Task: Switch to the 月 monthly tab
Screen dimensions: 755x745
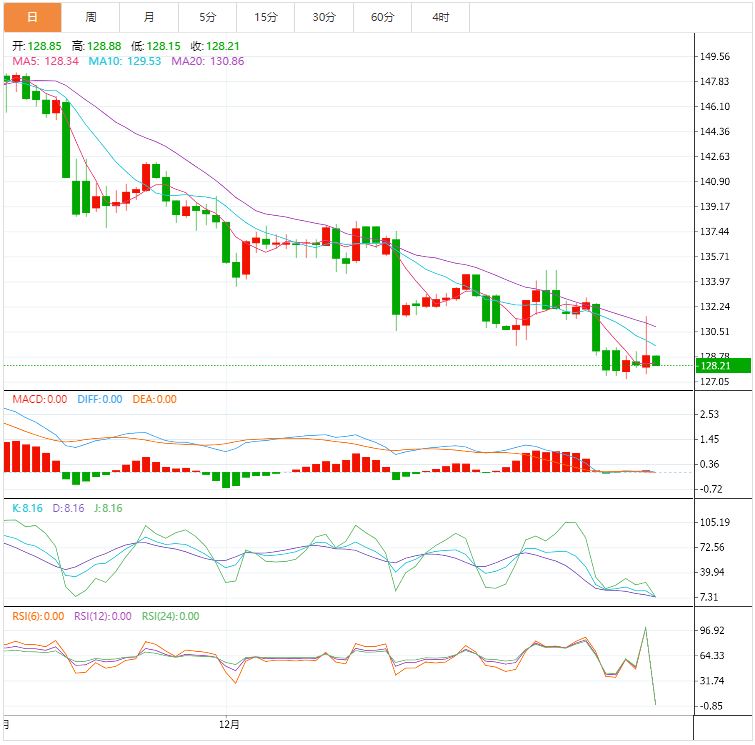Action: click(x=149, y=17)
